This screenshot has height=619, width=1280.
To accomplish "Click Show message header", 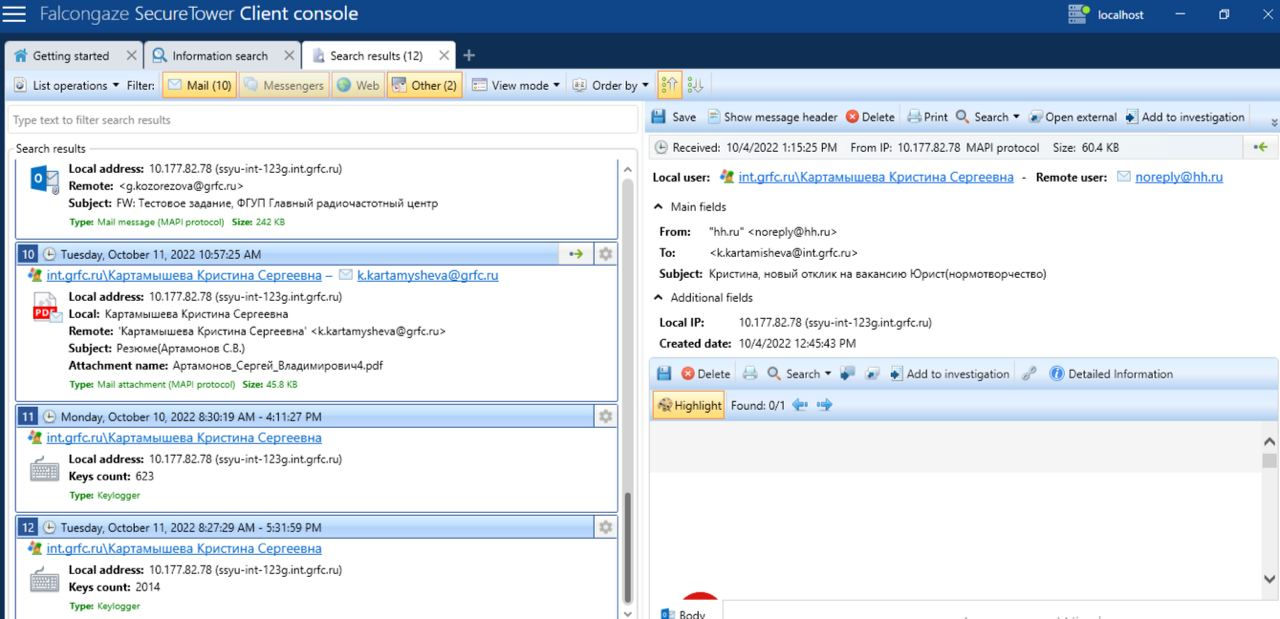I will [x=772, y=117].
